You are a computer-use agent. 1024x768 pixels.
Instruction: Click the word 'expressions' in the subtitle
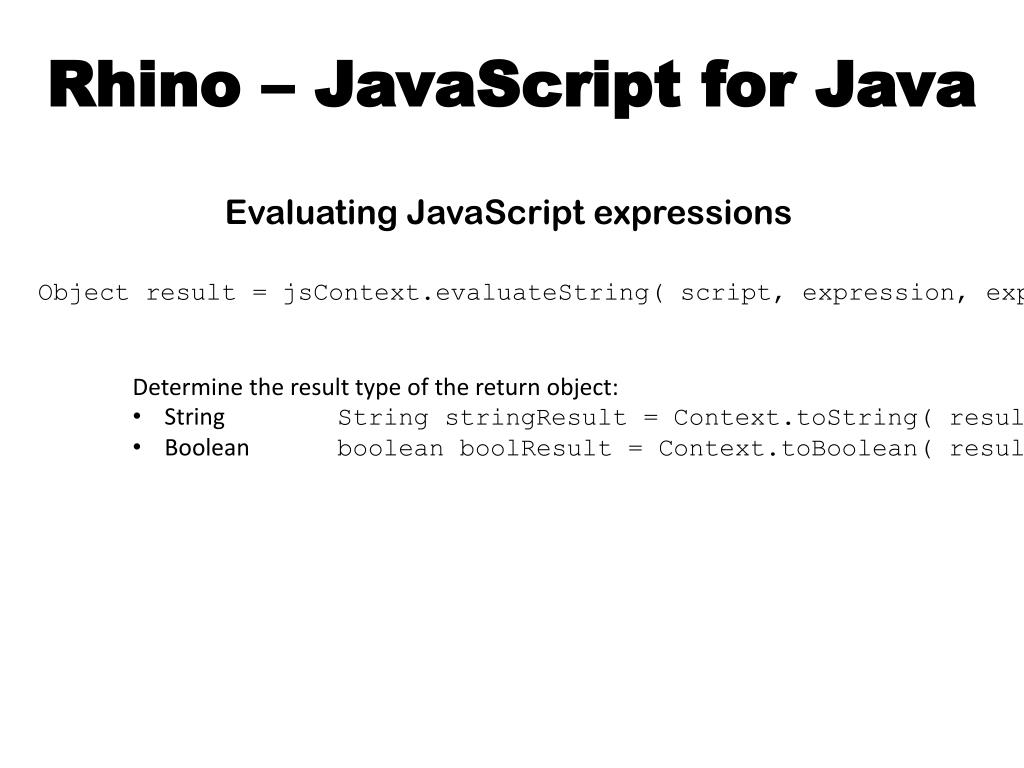point(692,214)
